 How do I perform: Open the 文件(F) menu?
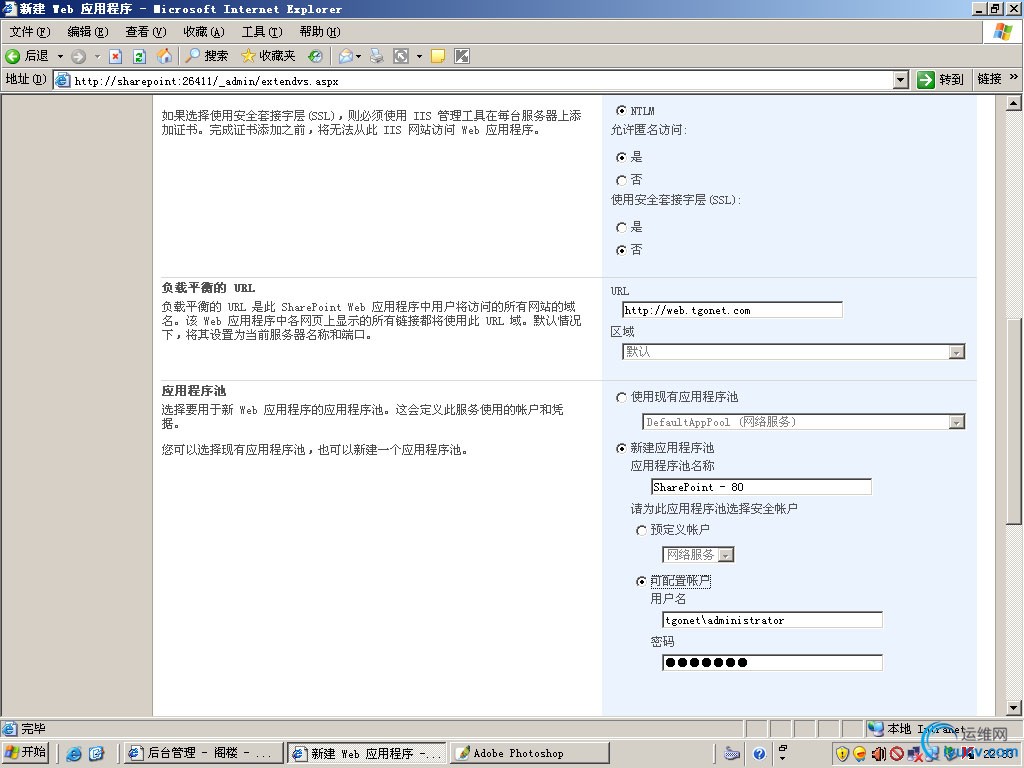tap(30, 31)
